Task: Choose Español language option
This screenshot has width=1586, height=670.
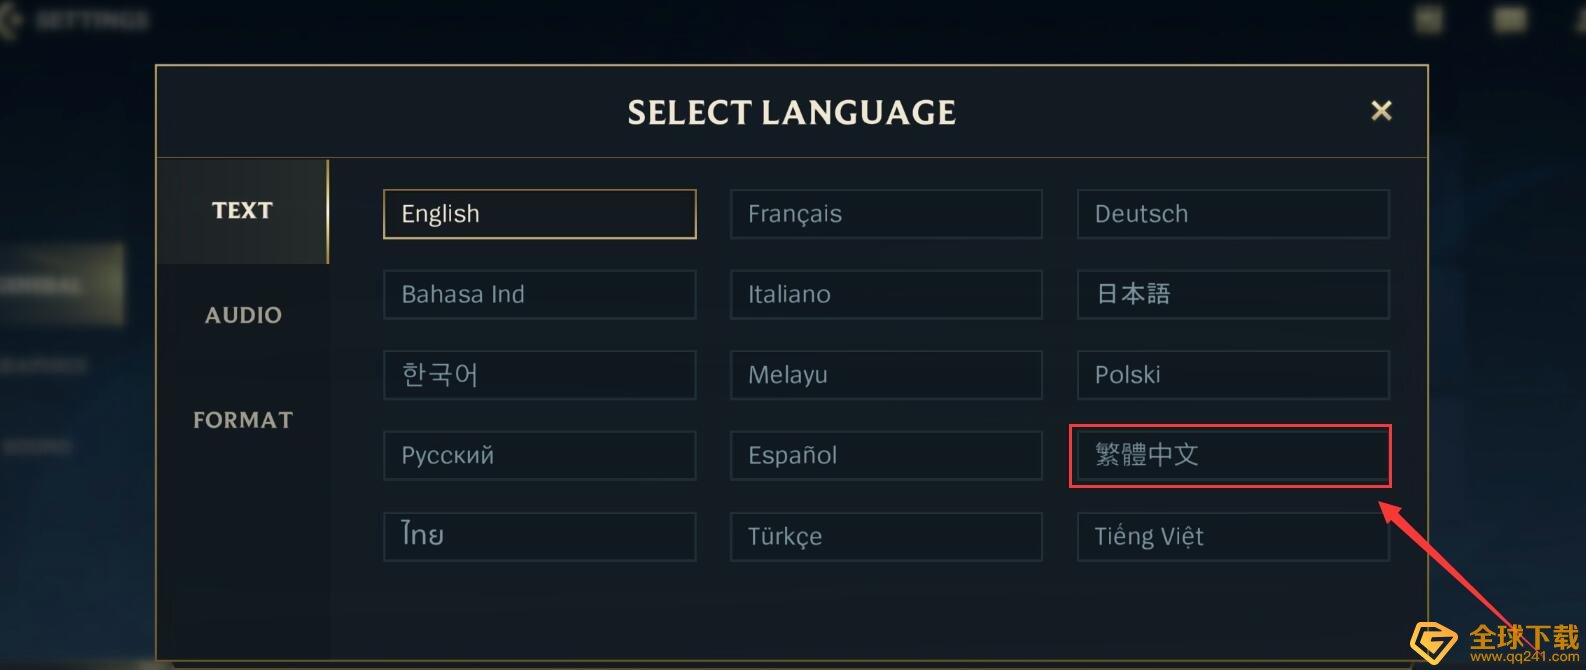Action: point(886,456)
